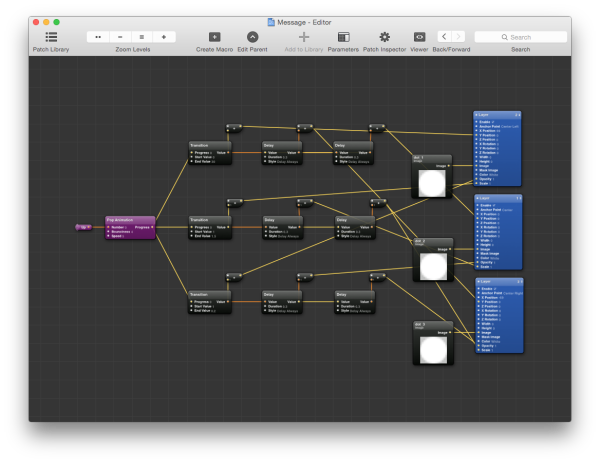Reset zoom to actual size
The height and width of the screenshot is (463, 600).
[142, 37]
